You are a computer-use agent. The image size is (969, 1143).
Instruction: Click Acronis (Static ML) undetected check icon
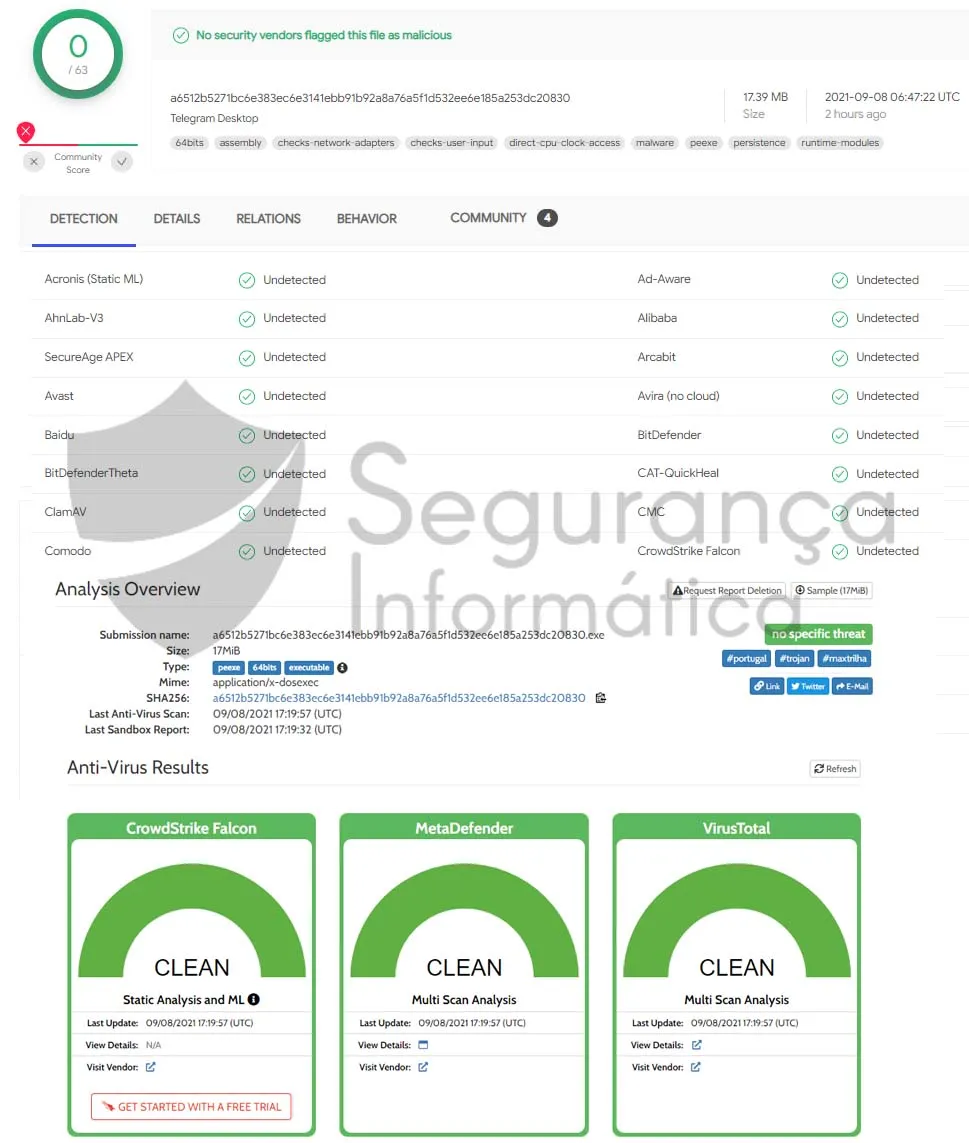pos(247,280)
